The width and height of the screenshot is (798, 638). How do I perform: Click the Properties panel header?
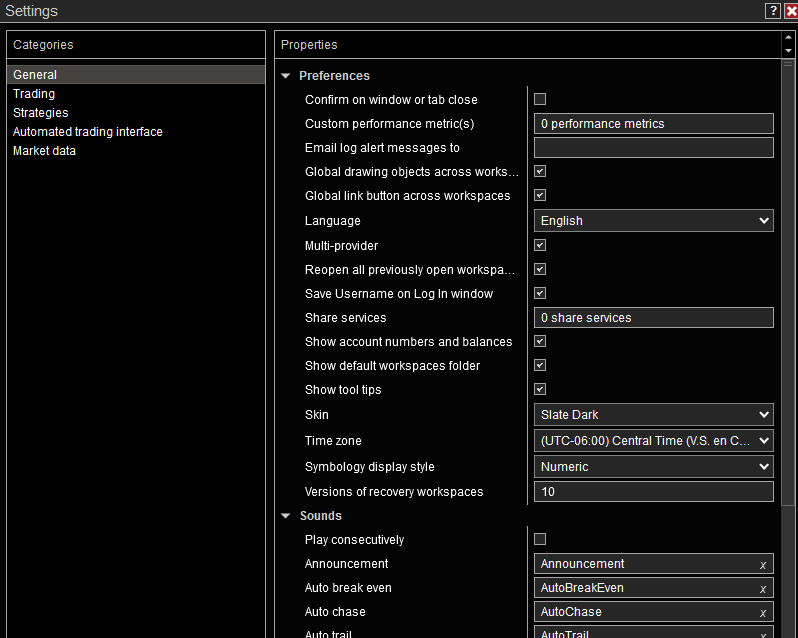point(527,45)
